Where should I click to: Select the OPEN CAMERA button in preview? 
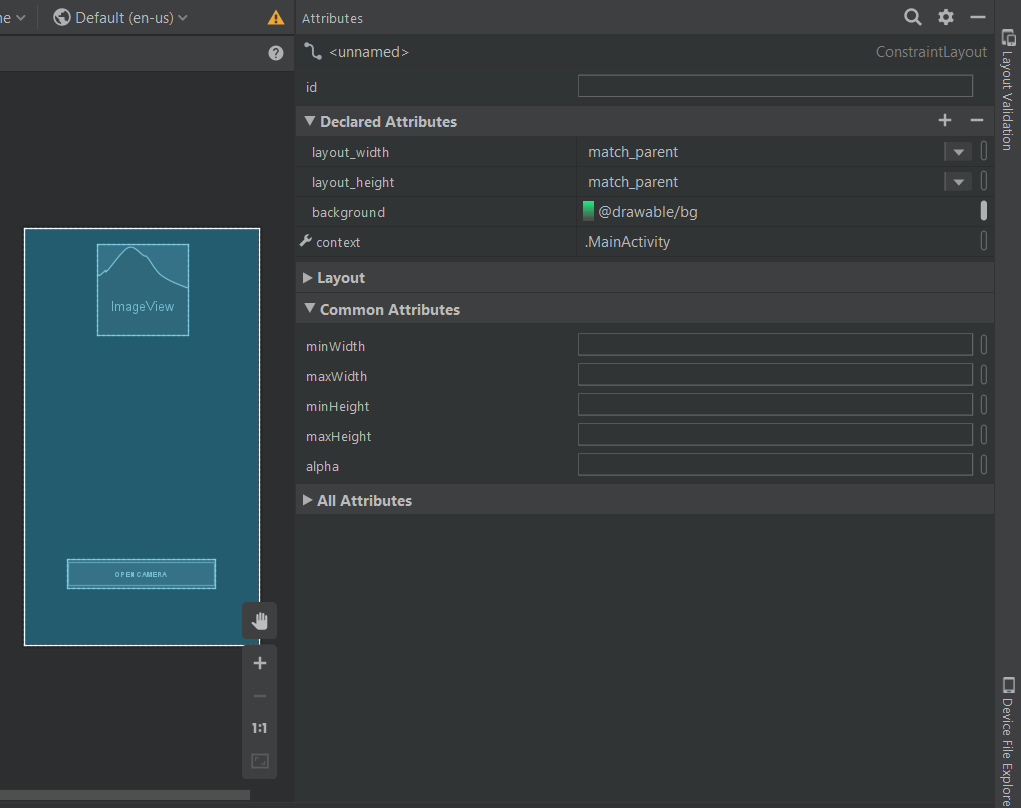(x=141, y=573)
